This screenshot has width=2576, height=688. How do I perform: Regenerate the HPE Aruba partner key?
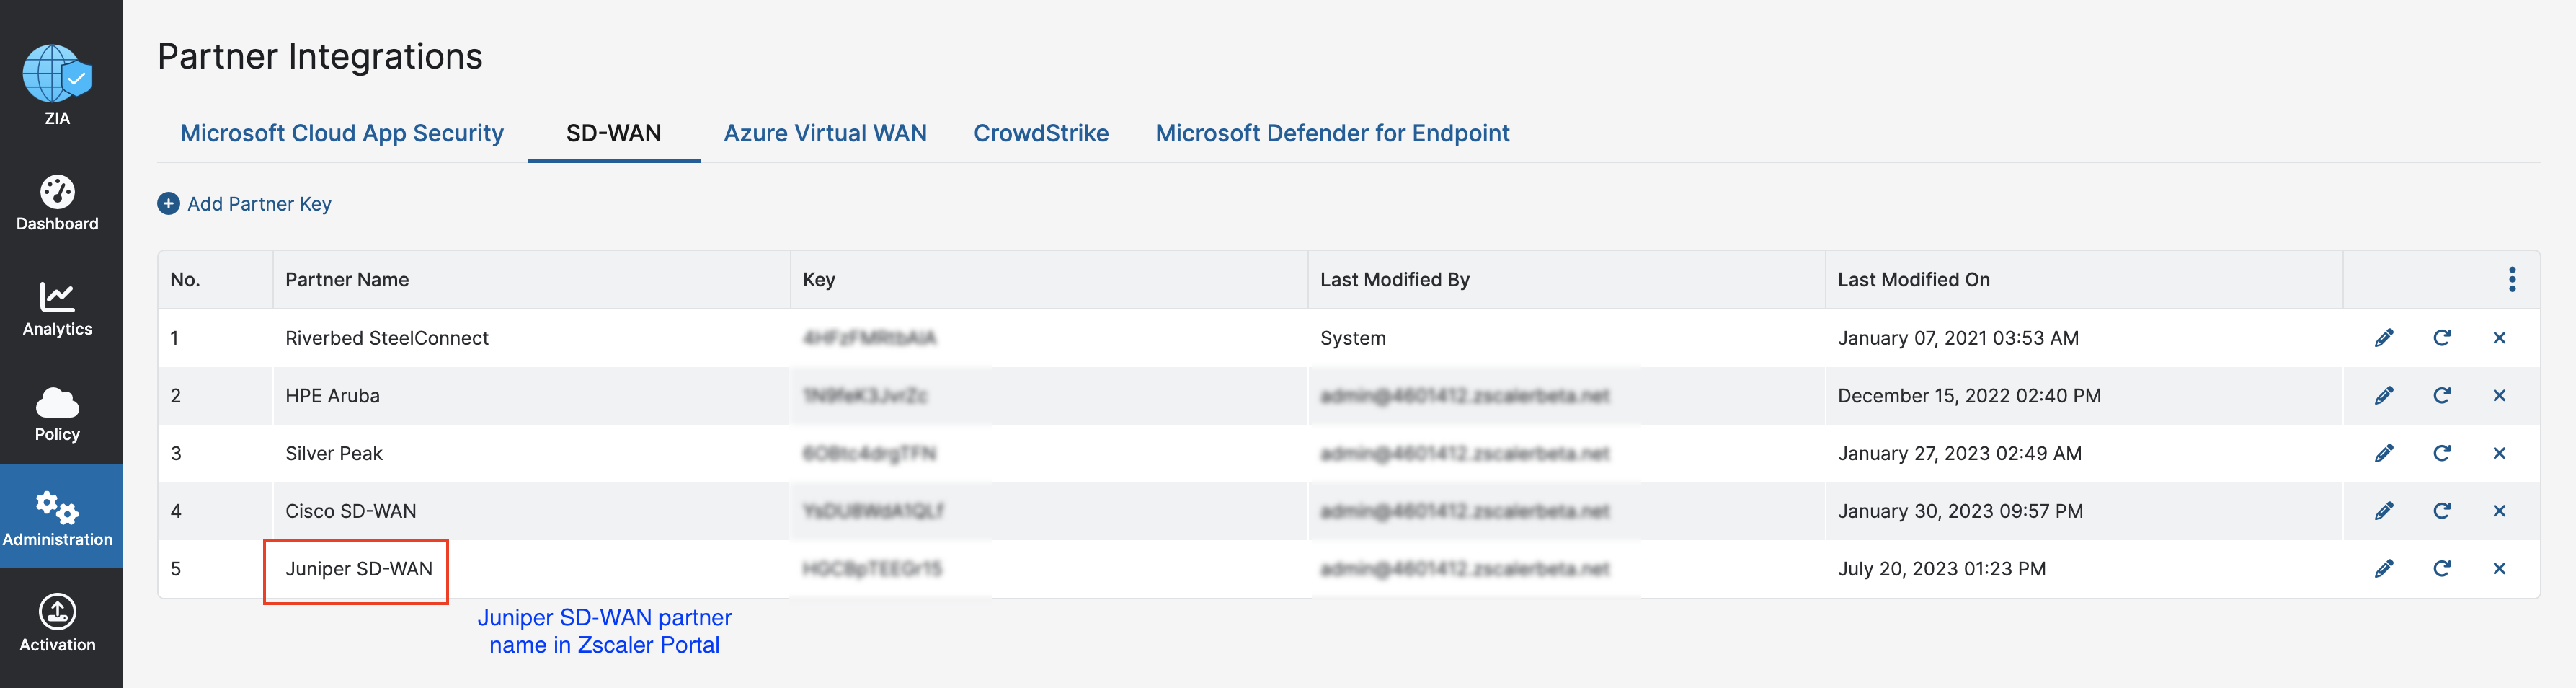[x=2441, y=396]
